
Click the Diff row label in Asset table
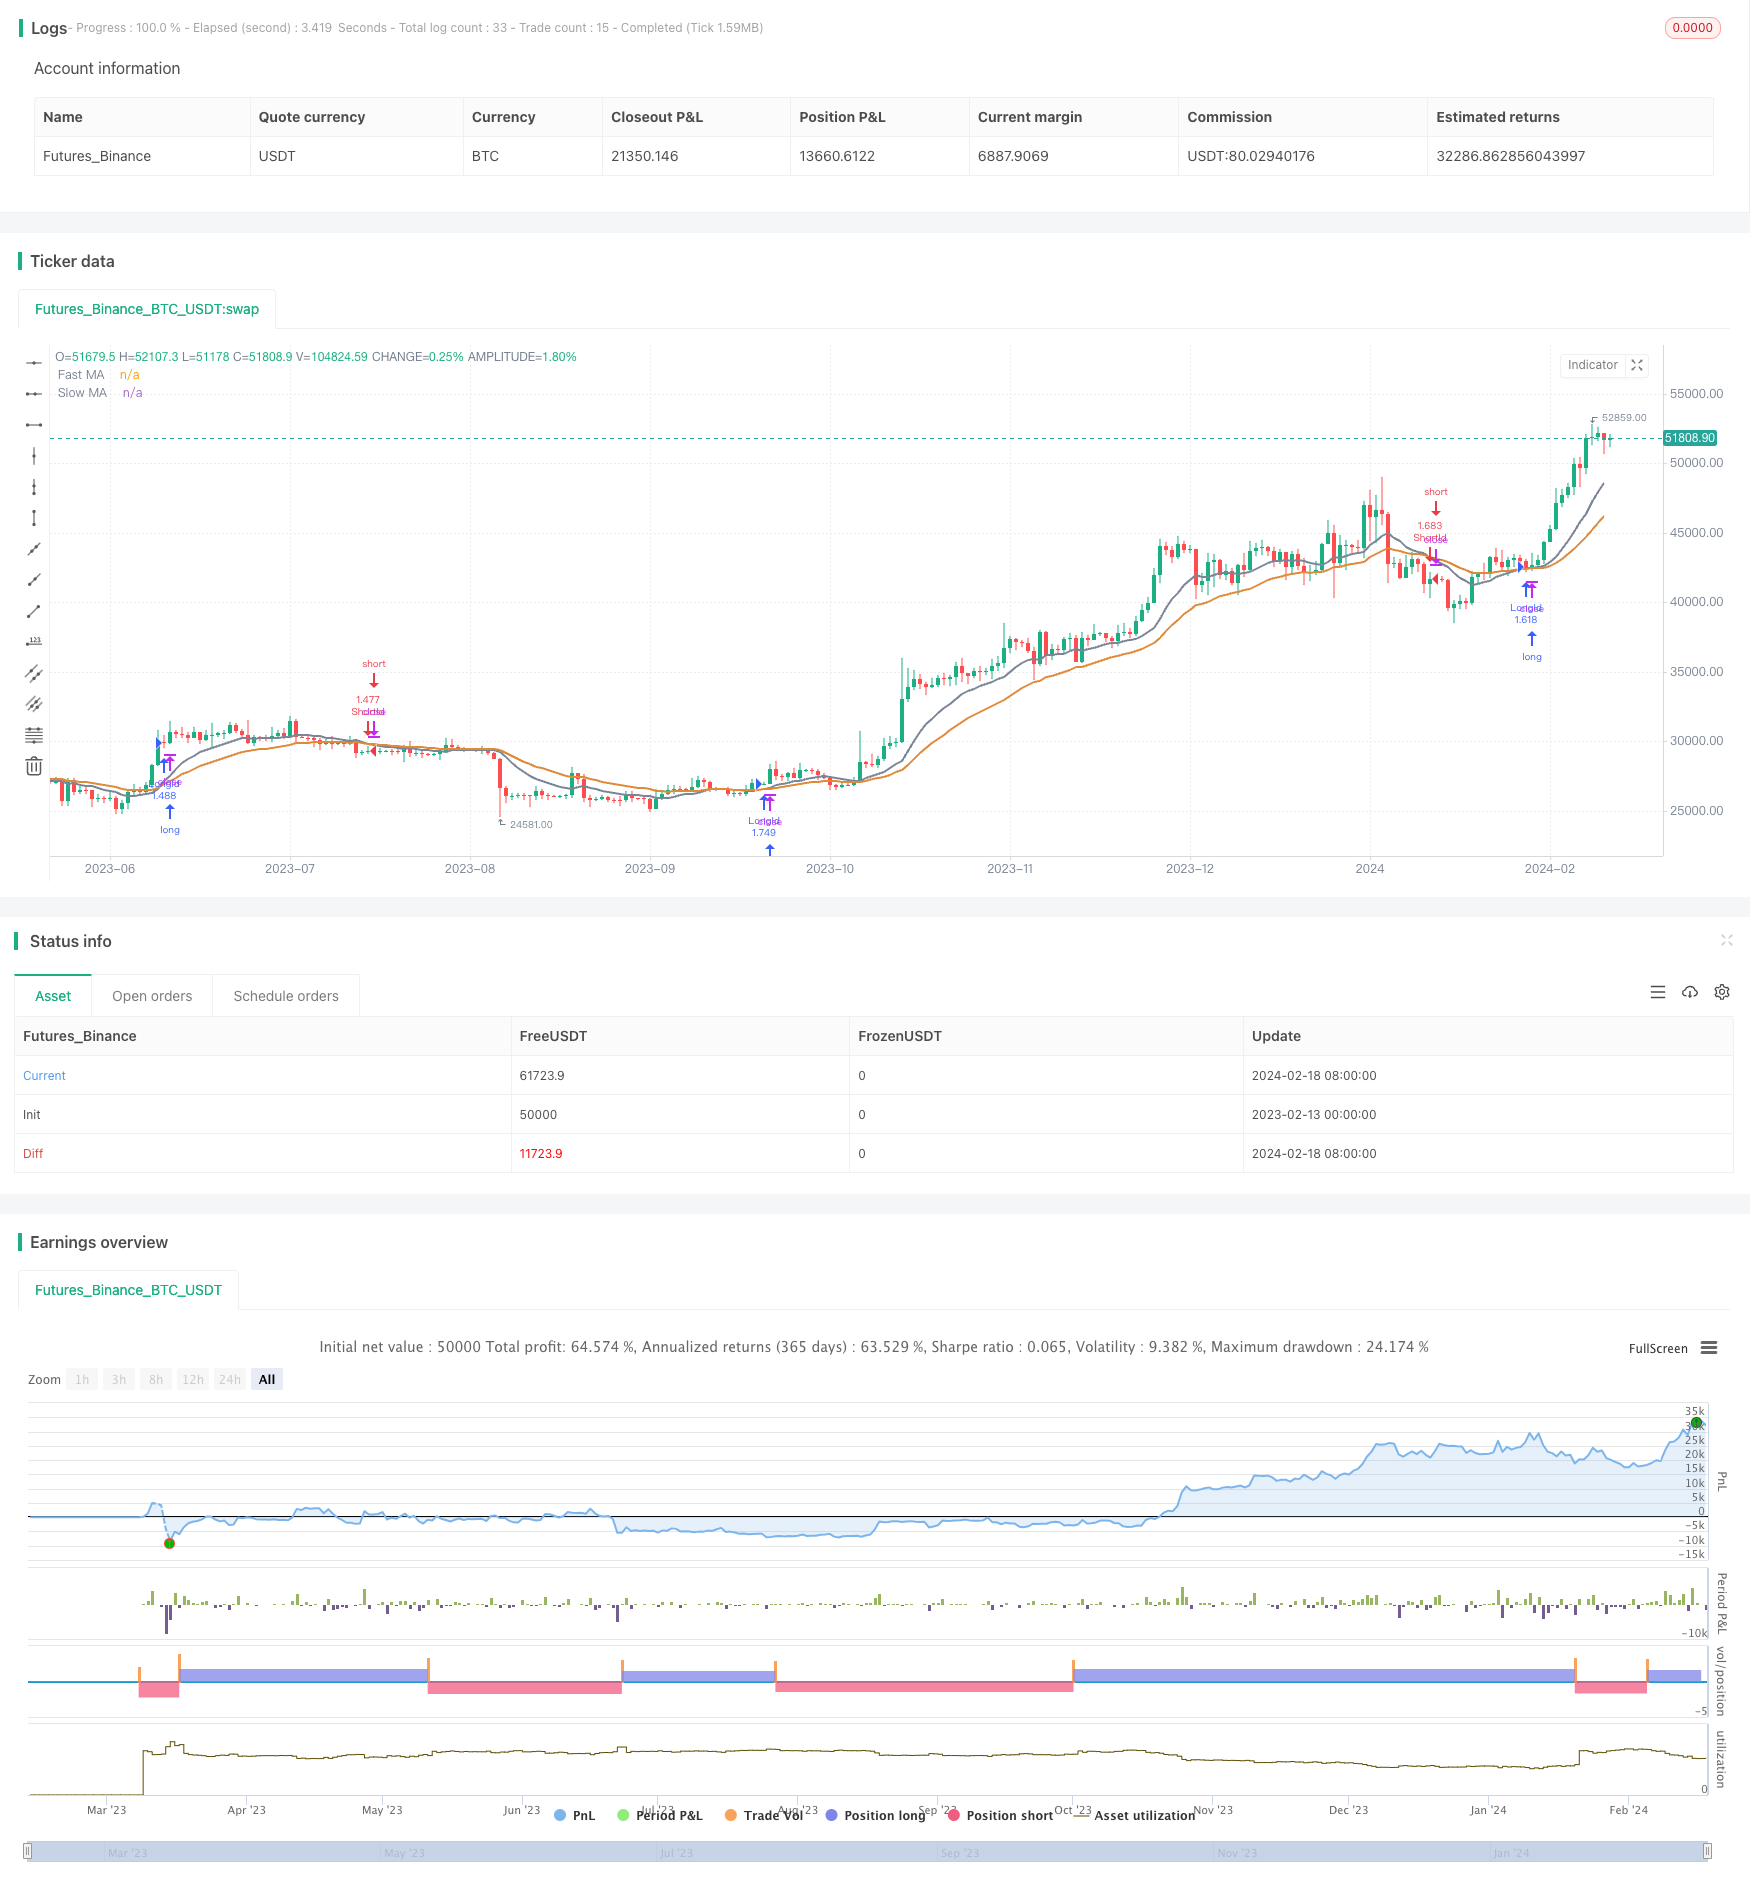click(x=33, y=1154)
